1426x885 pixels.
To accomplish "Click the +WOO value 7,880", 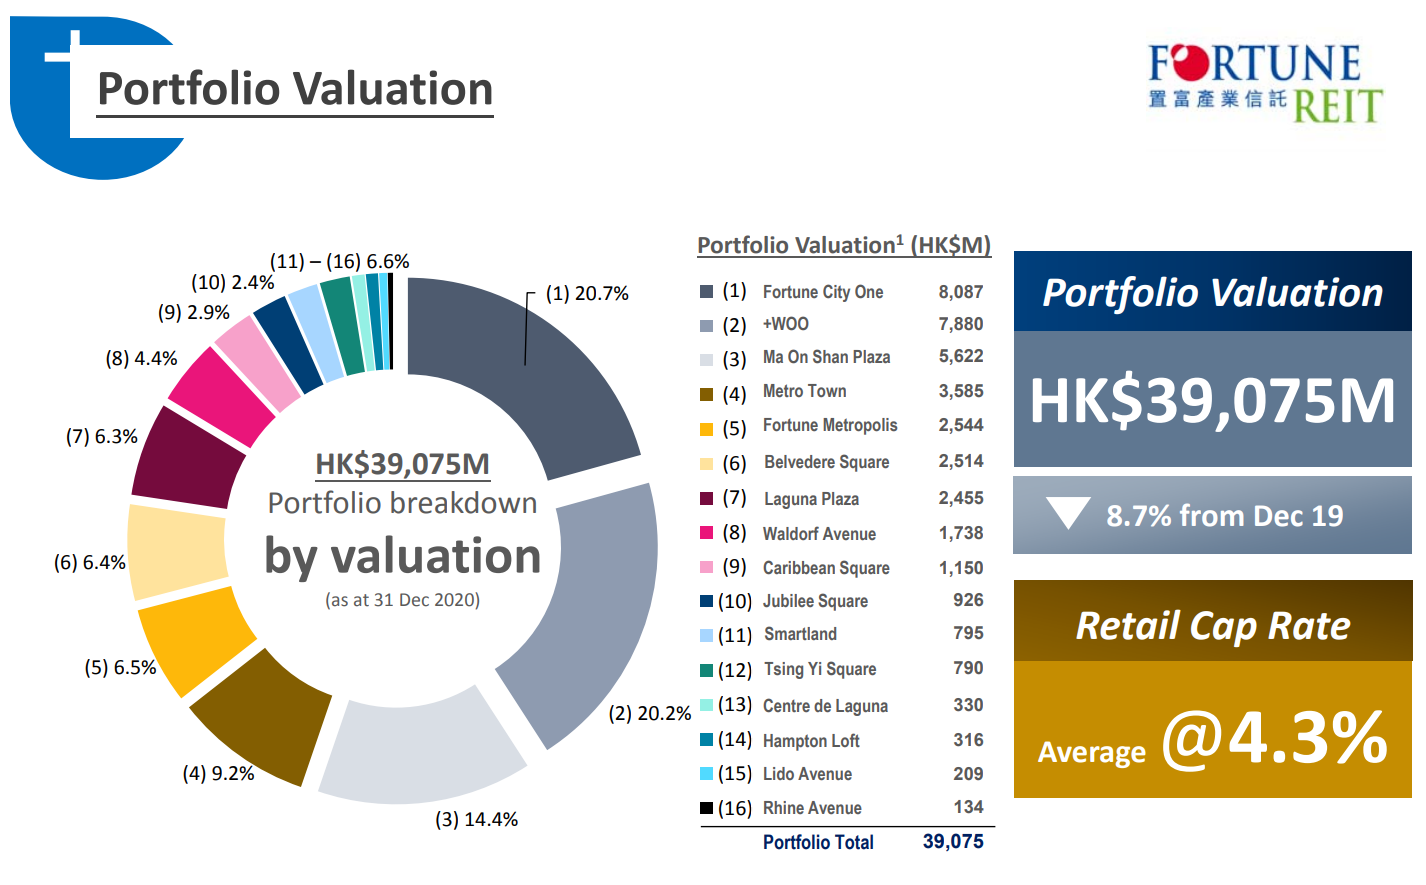I will pos(961,324).
